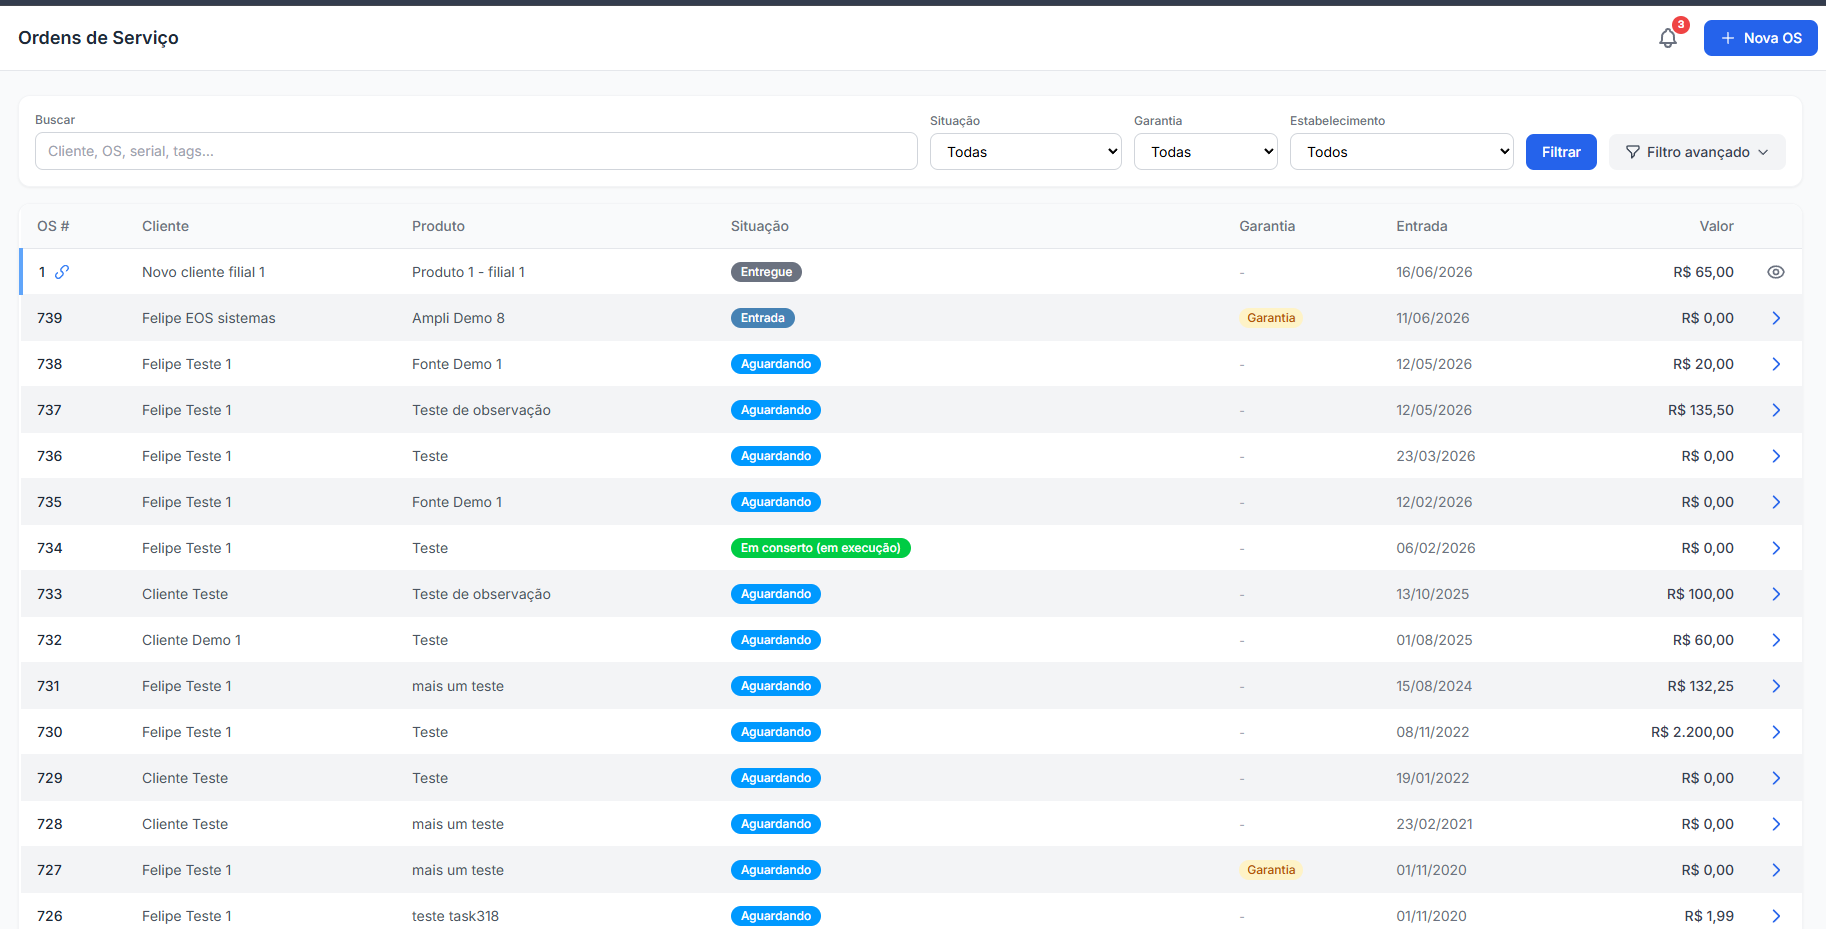Open OS 739 using its row arrow
The height and width of the screenshot is (929, 1826).
[1776, 318]
